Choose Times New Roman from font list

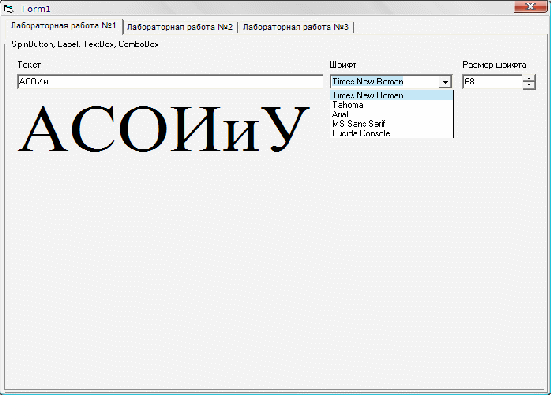(x=391, y=95)
